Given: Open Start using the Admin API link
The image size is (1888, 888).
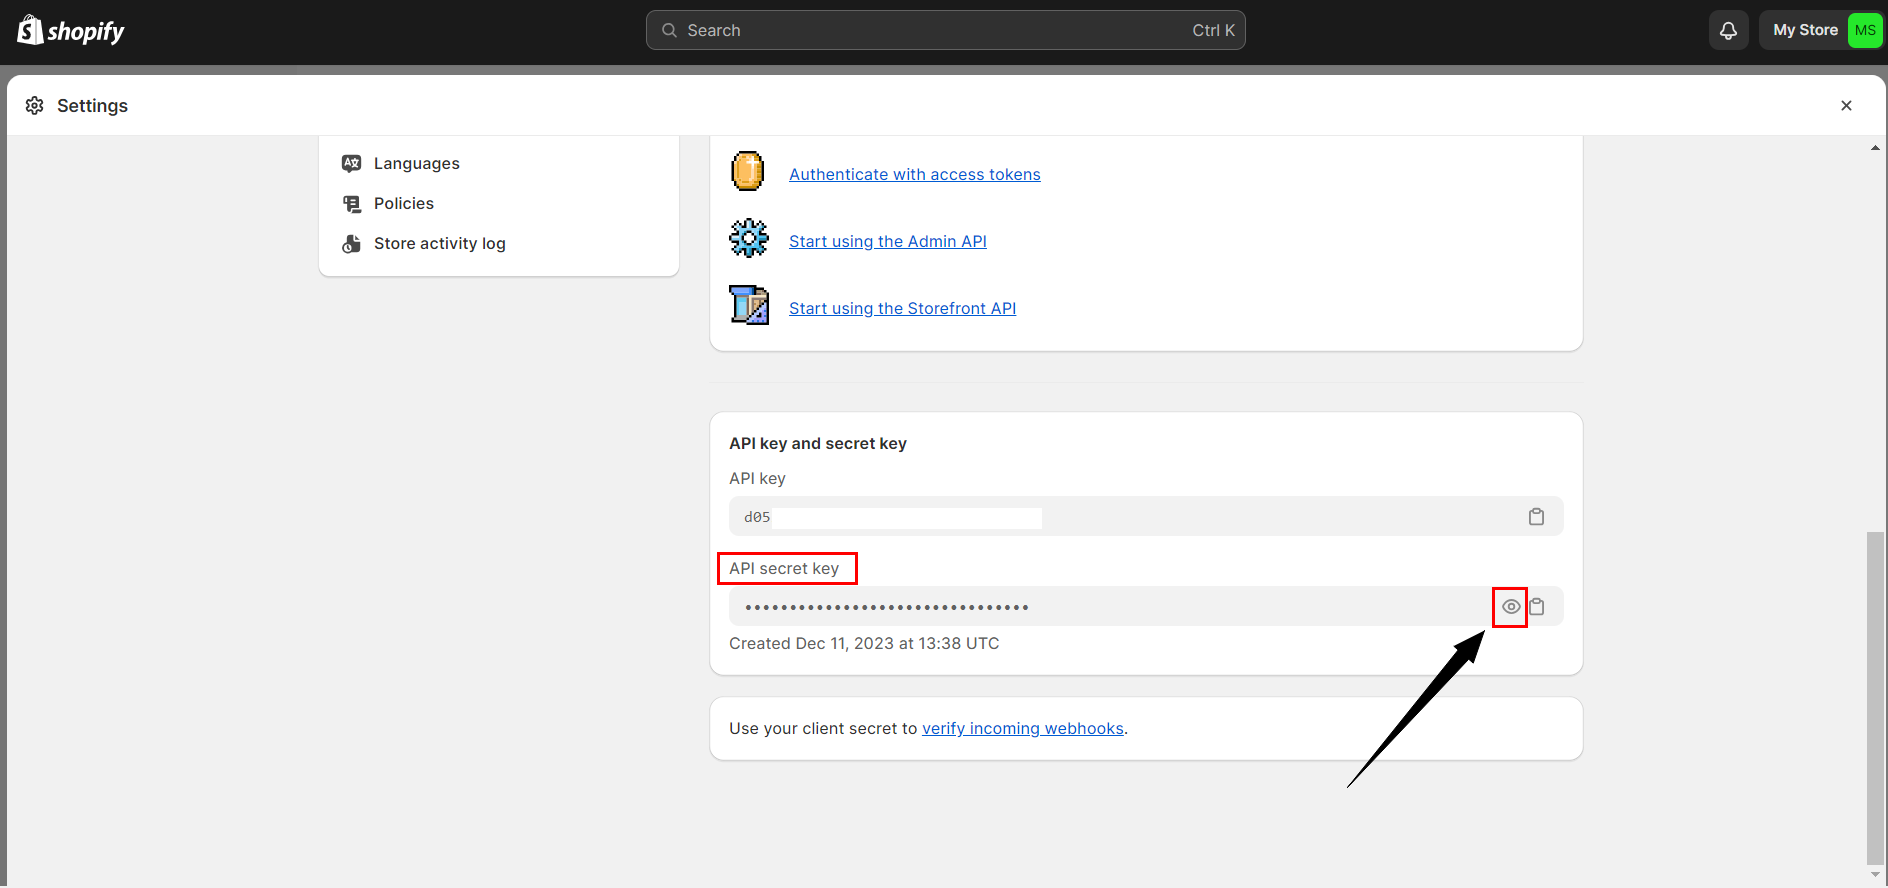Looking at the screenshot, I should point(887,242).
